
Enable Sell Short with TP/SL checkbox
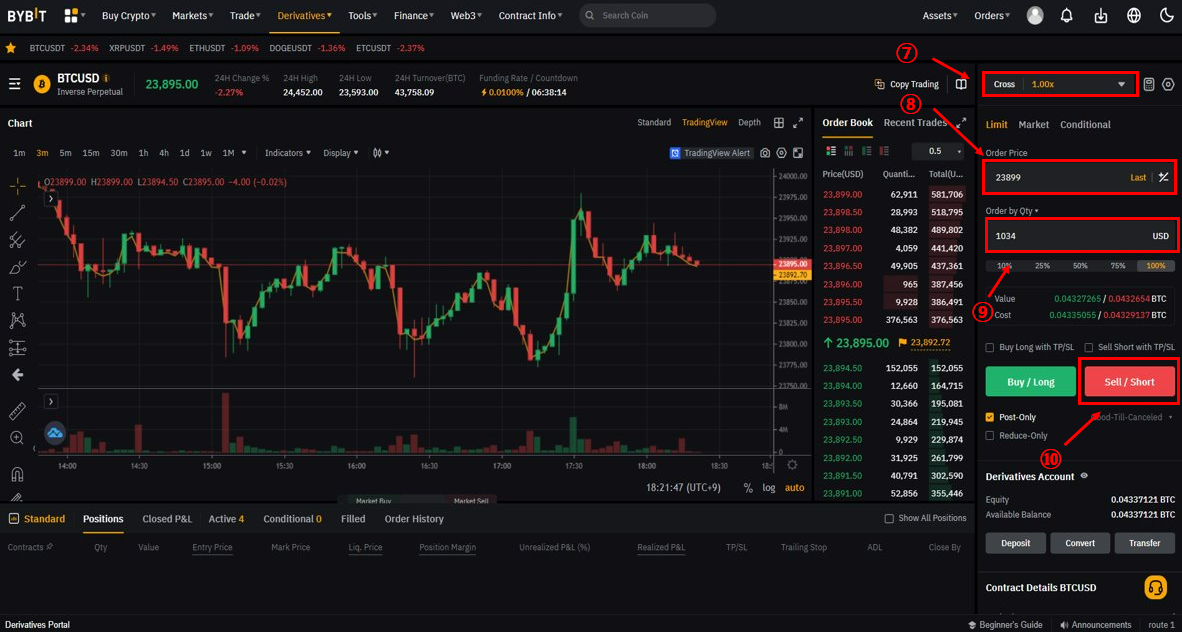1089,348
